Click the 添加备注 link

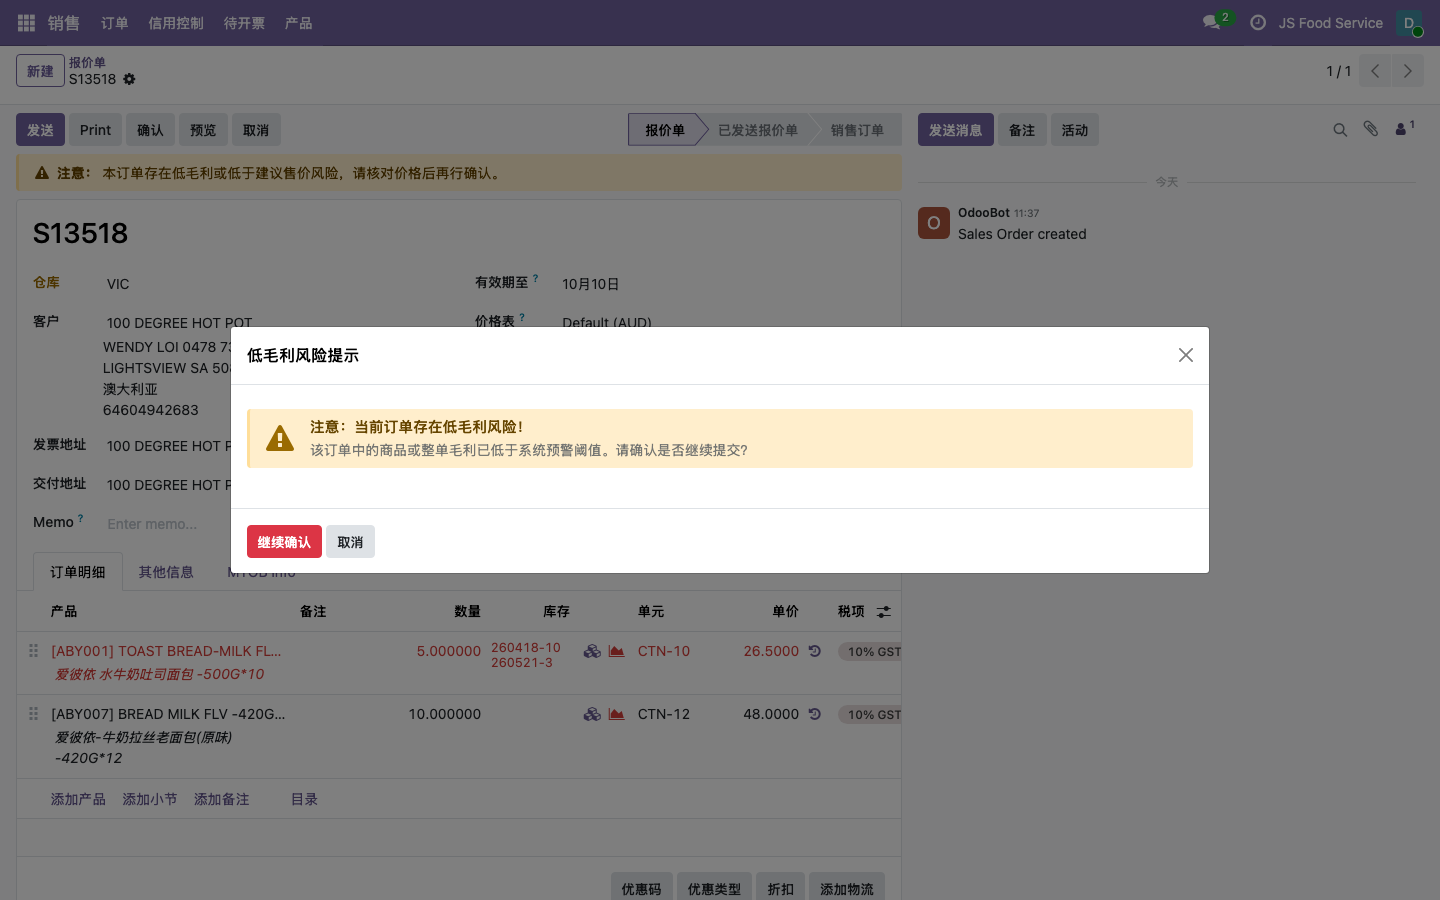click(x=222, y=799)
